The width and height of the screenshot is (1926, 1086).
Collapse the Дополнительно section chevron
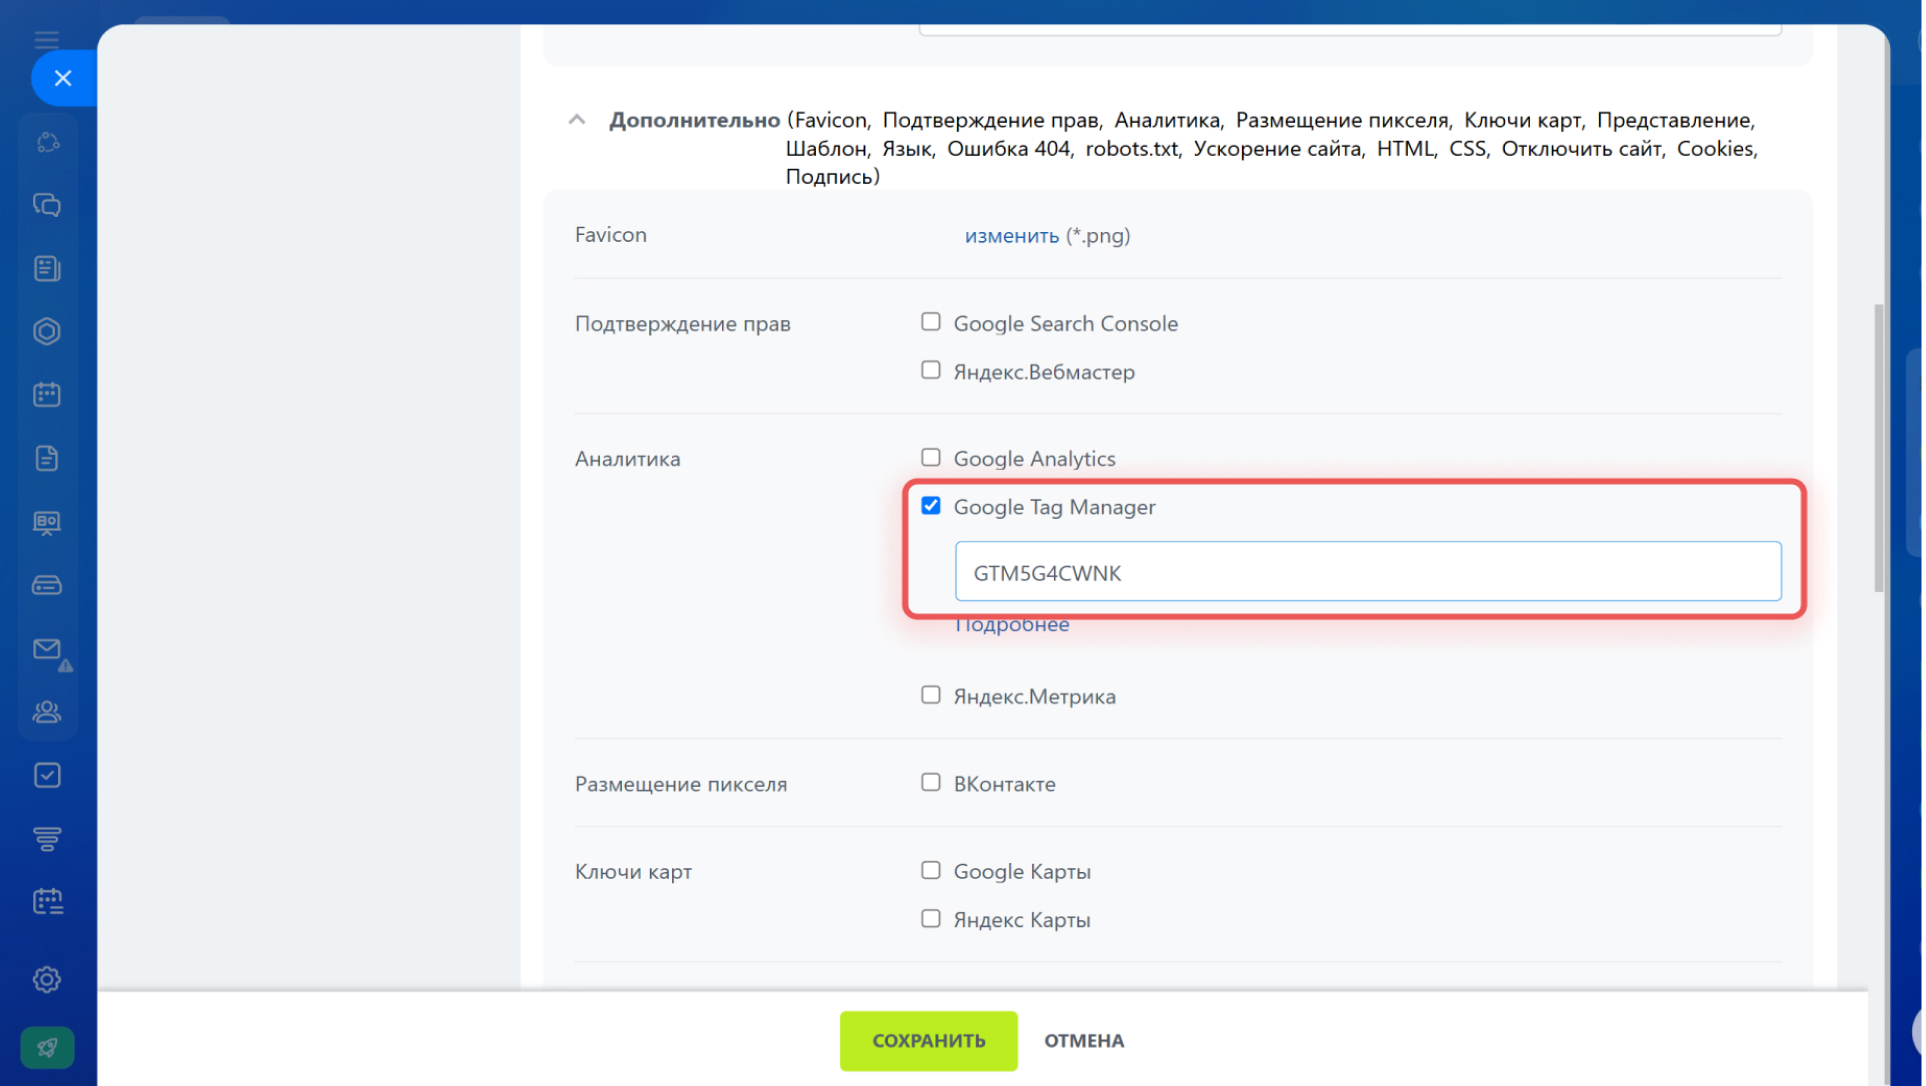(577, 120)
